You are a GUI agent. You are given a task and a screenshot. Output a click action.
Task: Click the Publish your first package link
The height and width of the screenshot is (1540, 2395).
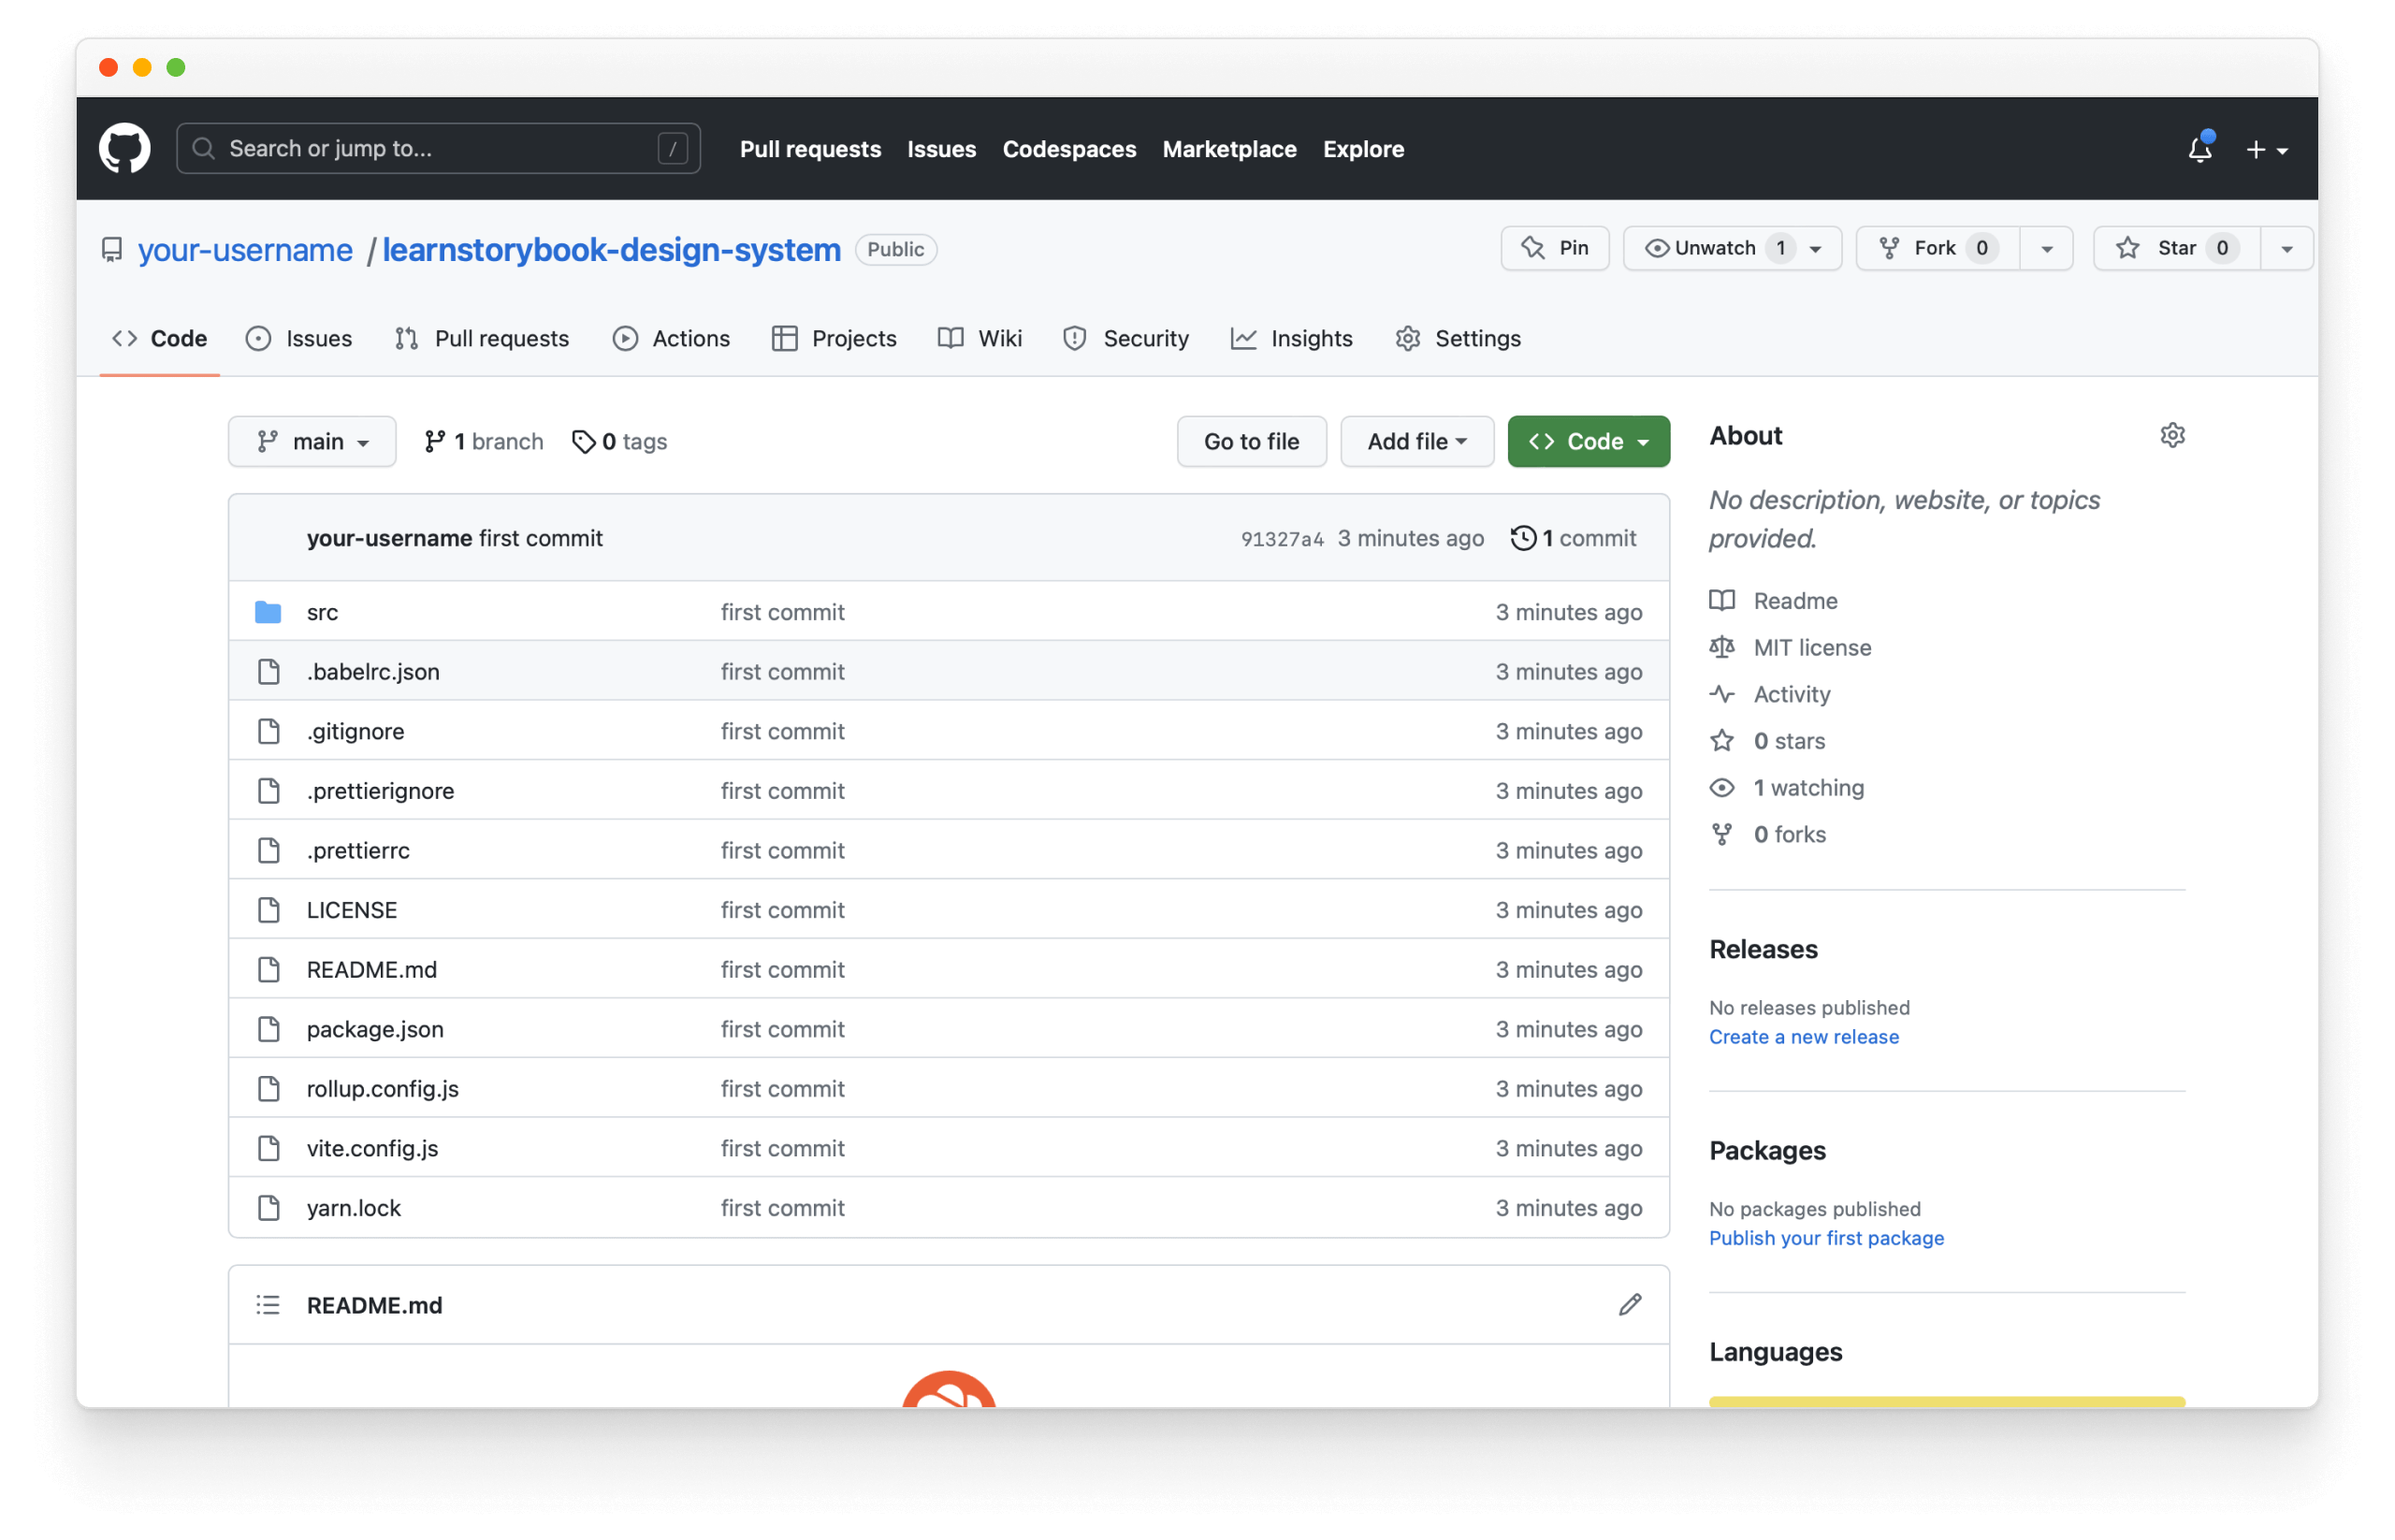1828,1236
